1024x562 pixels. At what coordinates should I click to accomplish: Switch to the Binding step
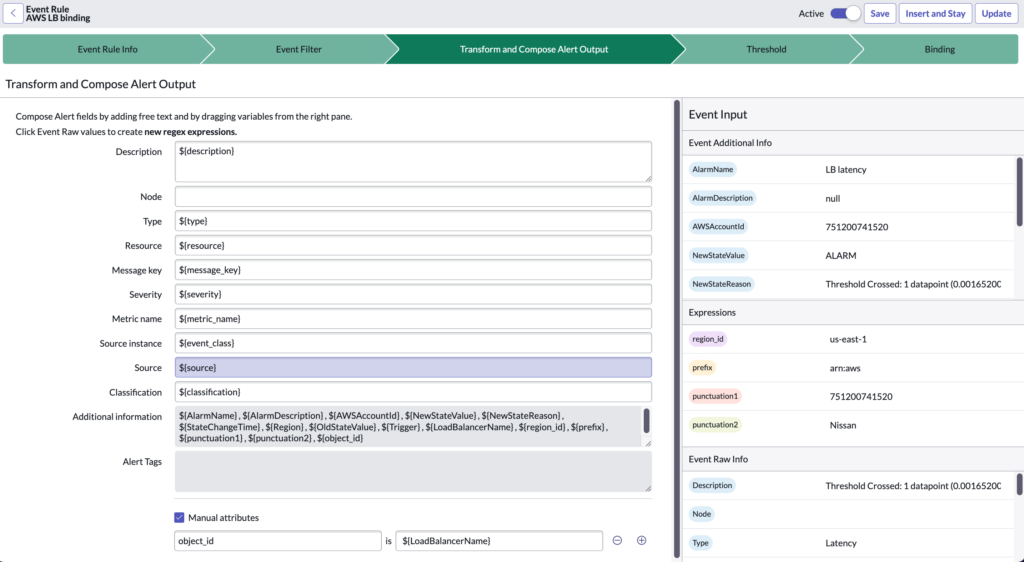point(939,49)
